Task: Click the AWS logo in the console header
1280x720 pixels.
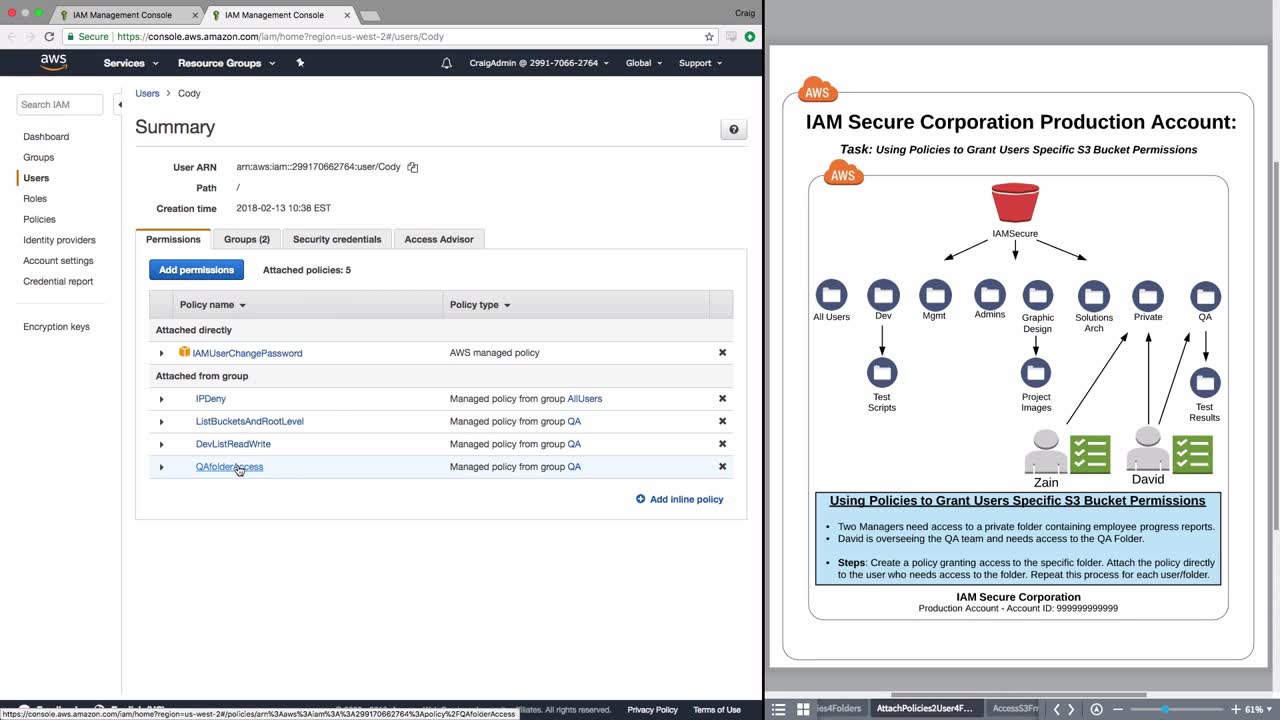Action: (x=53, y=62)
